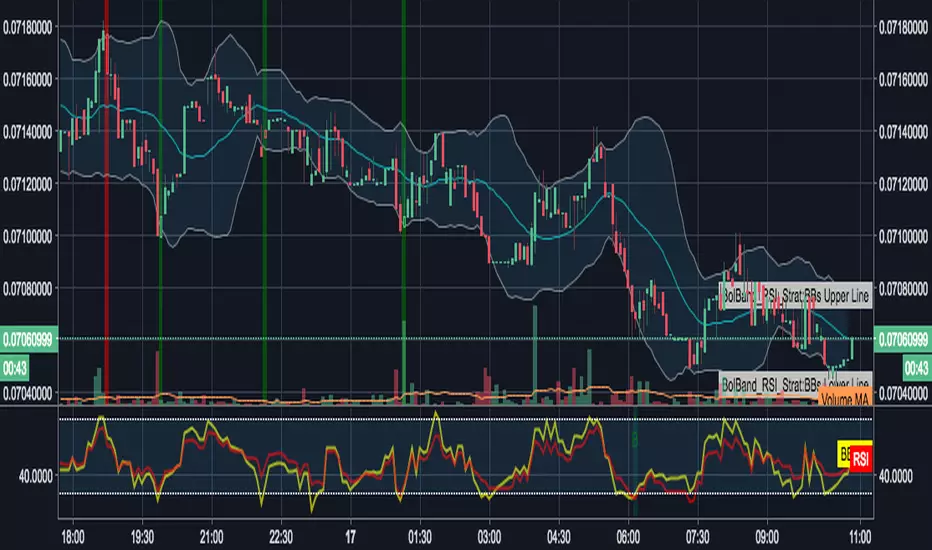Click the red RSI label tag

861,459
